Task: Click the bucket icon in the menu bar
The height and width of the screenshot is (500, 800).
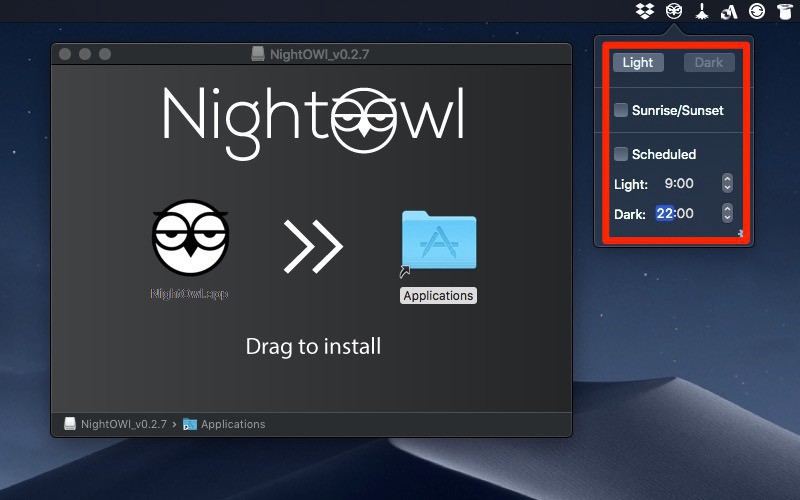Action: point(785,11)
